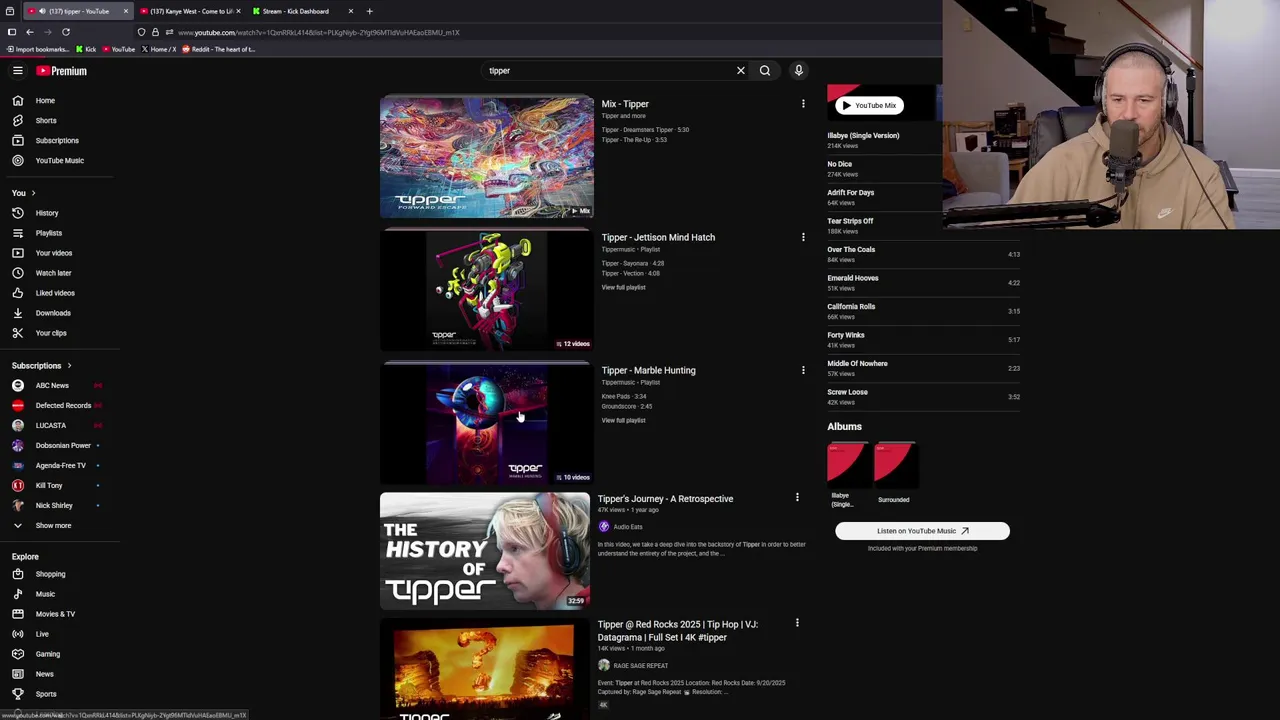The width and height of the screenshot is (1280, 720).
Task: Open 'Tipper - Jettison Mind Hatch' title
Action: click(x=658, y=237)
